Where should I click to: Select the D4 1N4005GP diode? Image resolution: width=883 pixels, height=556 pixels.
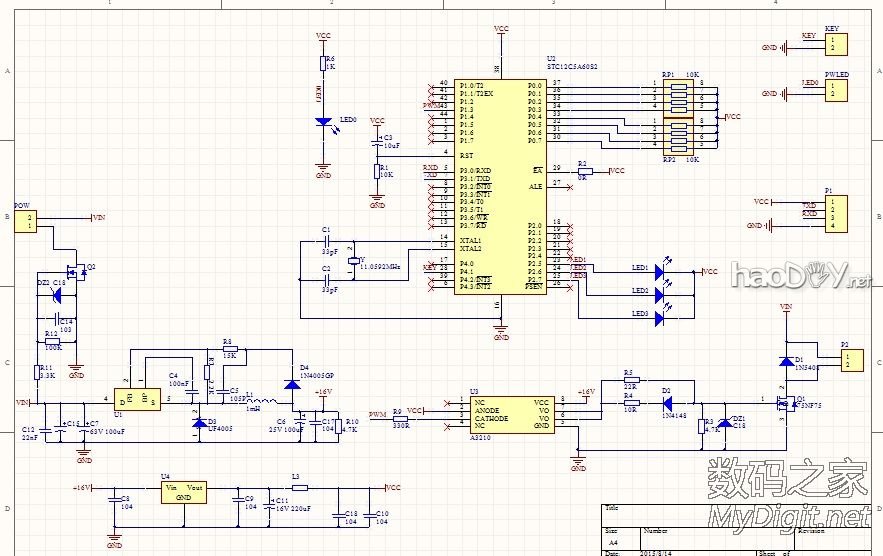tap(292, 382)
